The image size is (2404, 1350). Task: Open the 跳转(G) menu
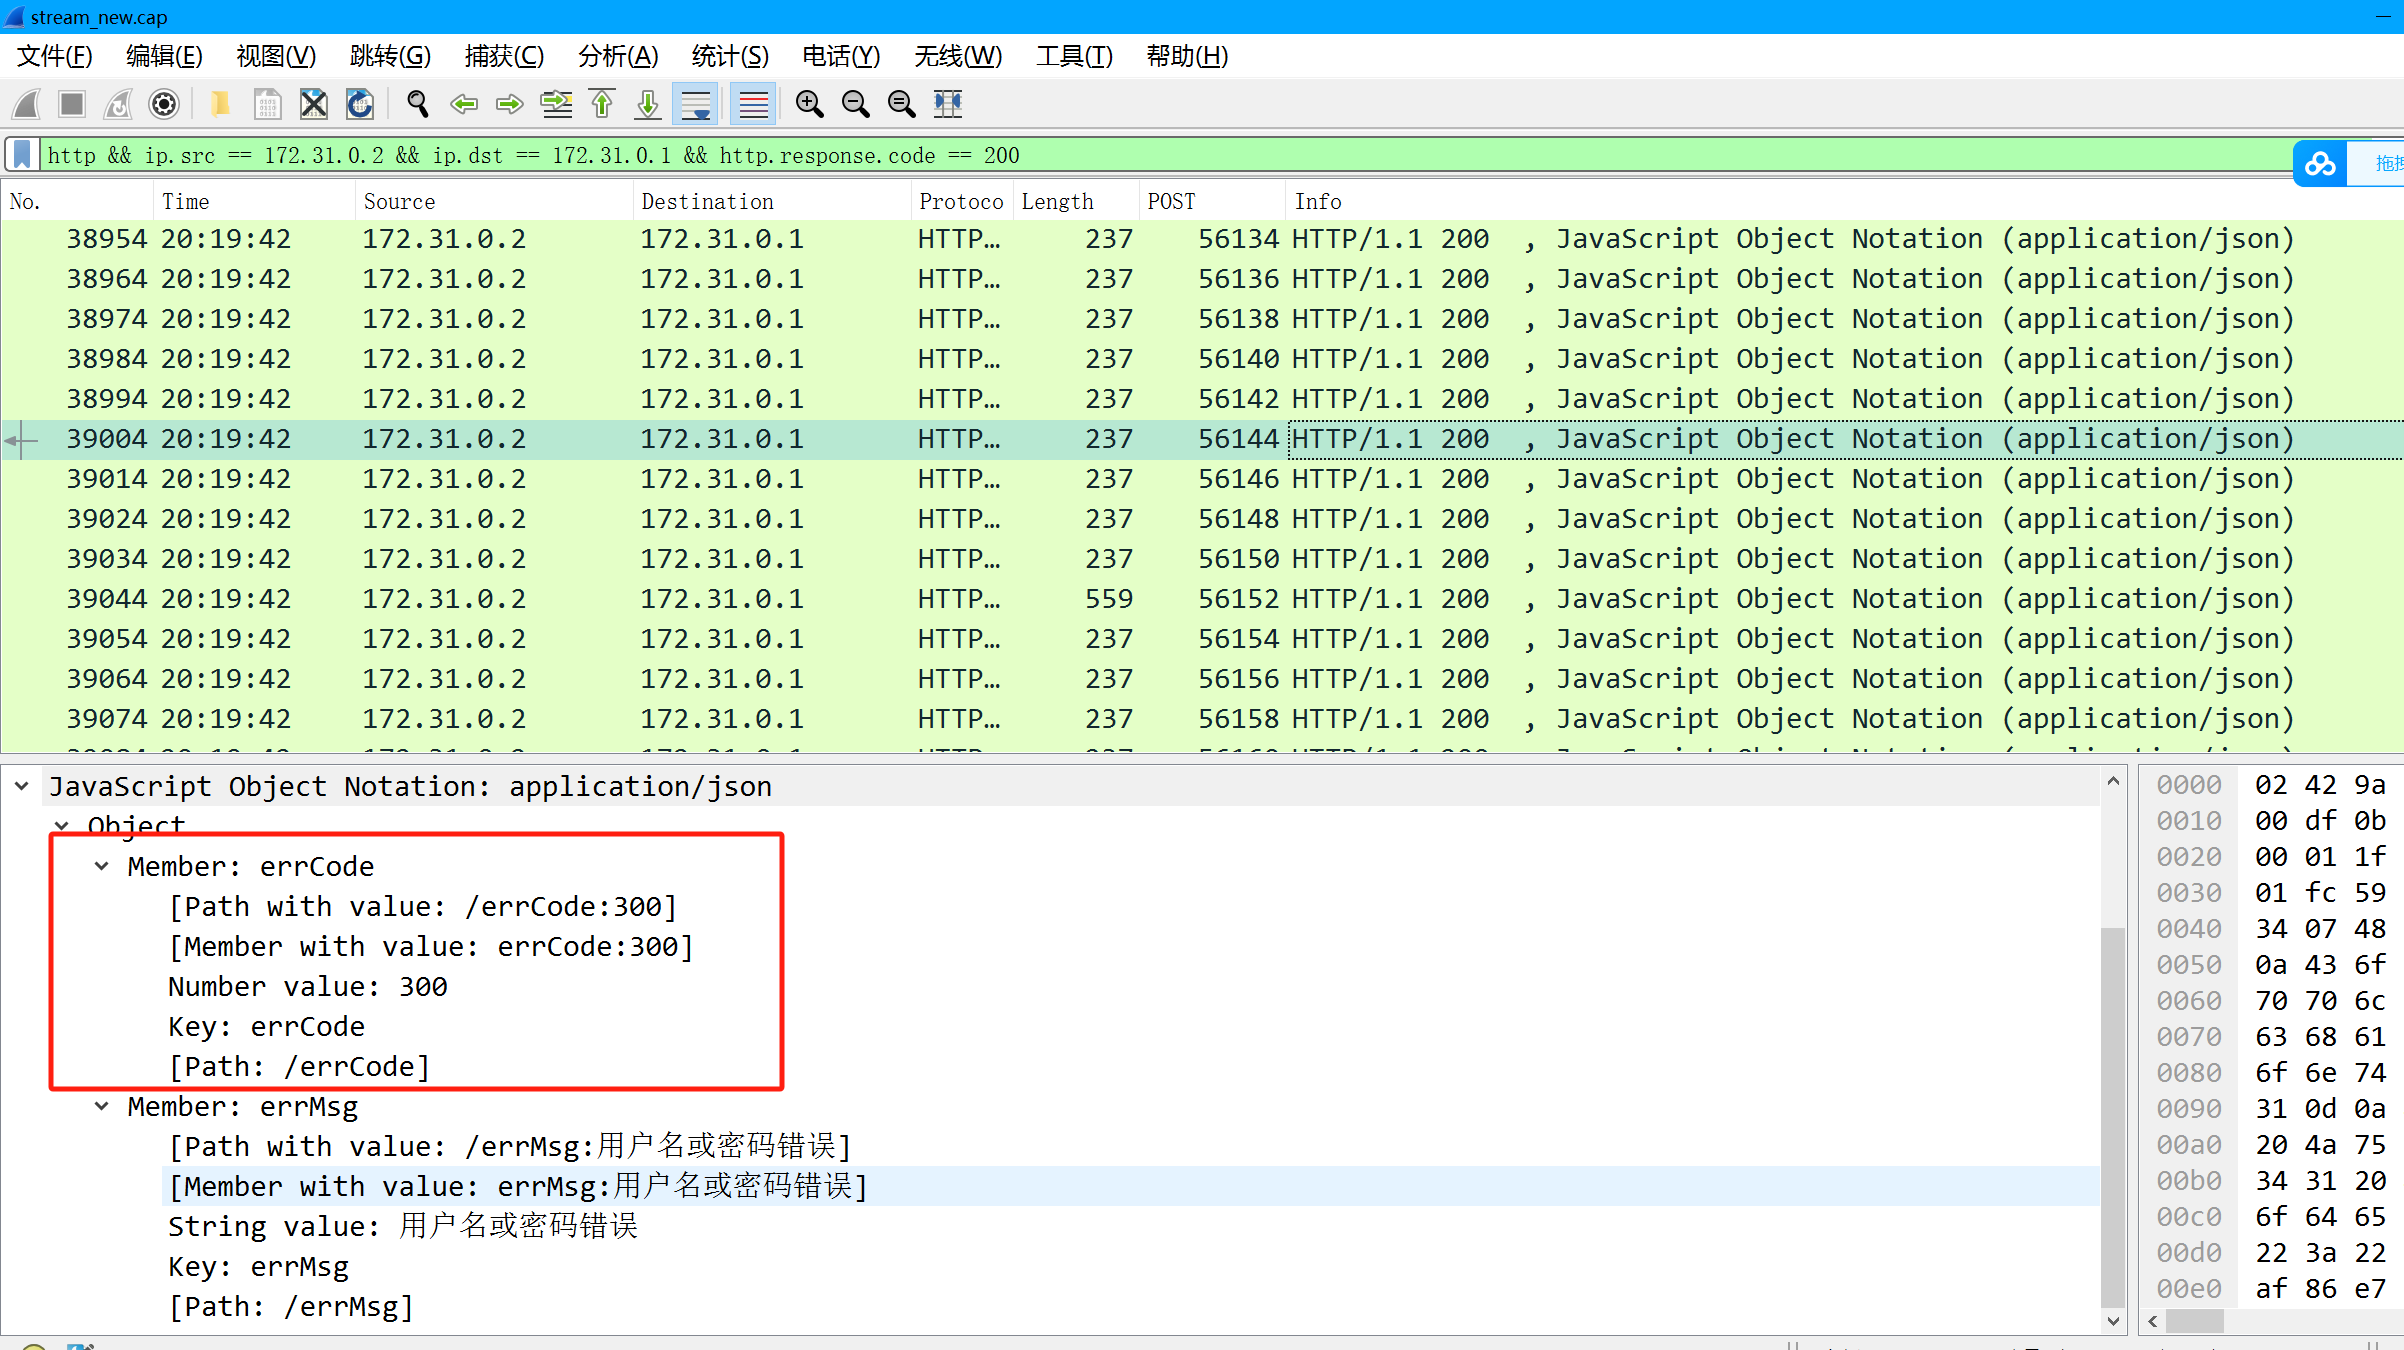tap(391, 56)
